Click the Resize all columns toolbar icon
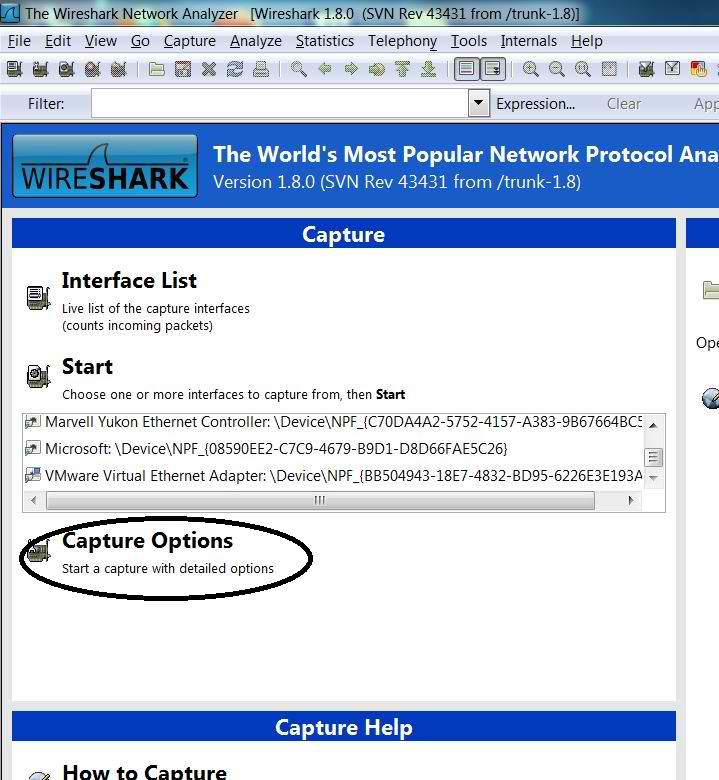Image resolution: width=719 pixels, height=780 pixels. (x=609, y=69)
